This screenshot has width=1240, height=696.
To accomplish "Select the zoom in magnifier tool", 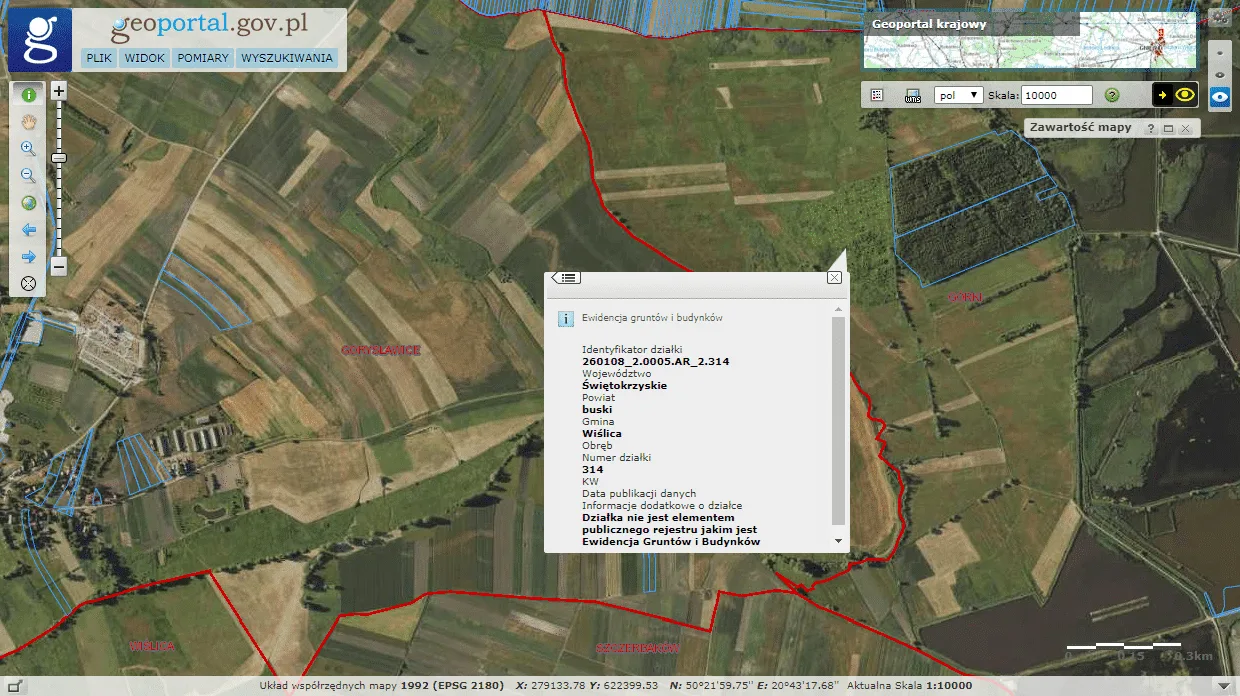I will pos(28,149).
